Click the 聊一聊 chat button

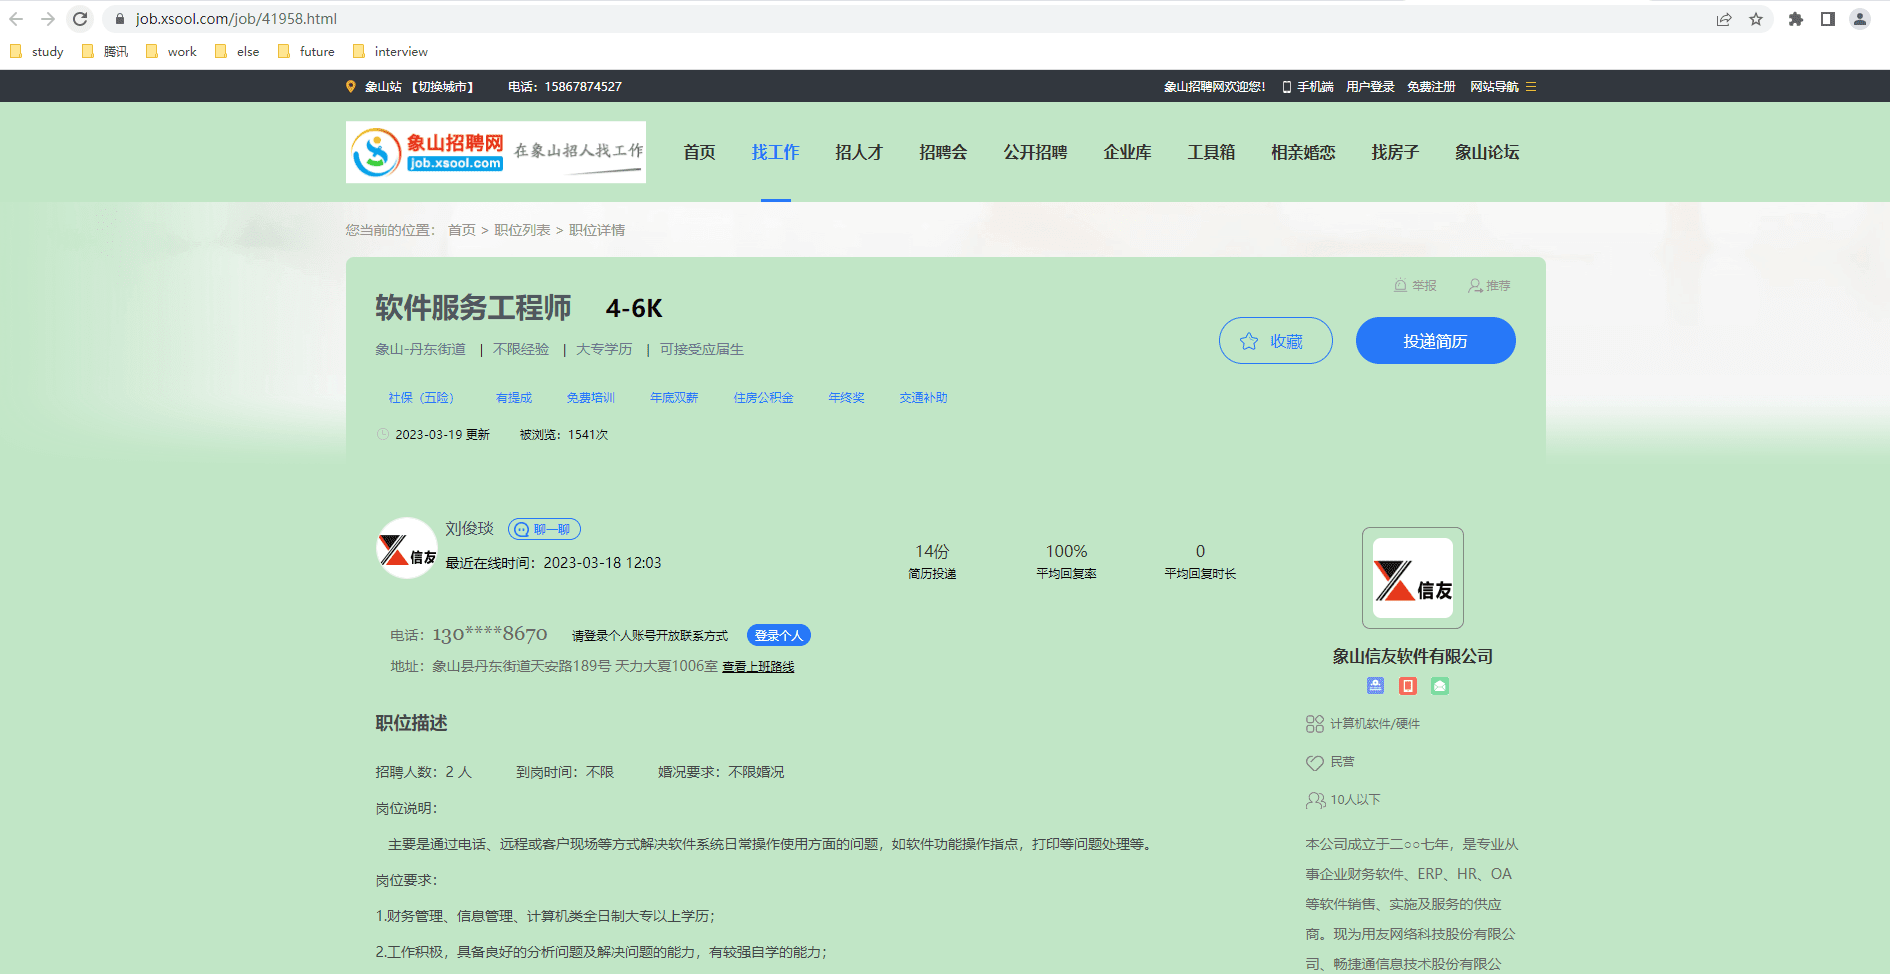pos(544,529)
